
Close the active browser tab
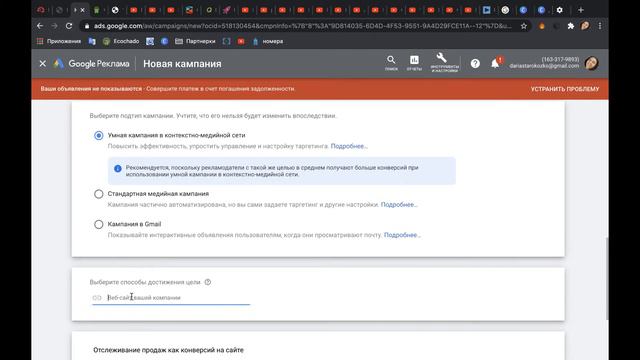pyautogui.click(x=82, y=10)
